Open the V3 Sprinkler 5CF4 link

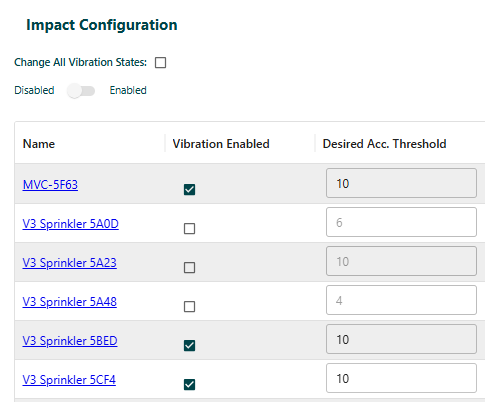point(69,380)
